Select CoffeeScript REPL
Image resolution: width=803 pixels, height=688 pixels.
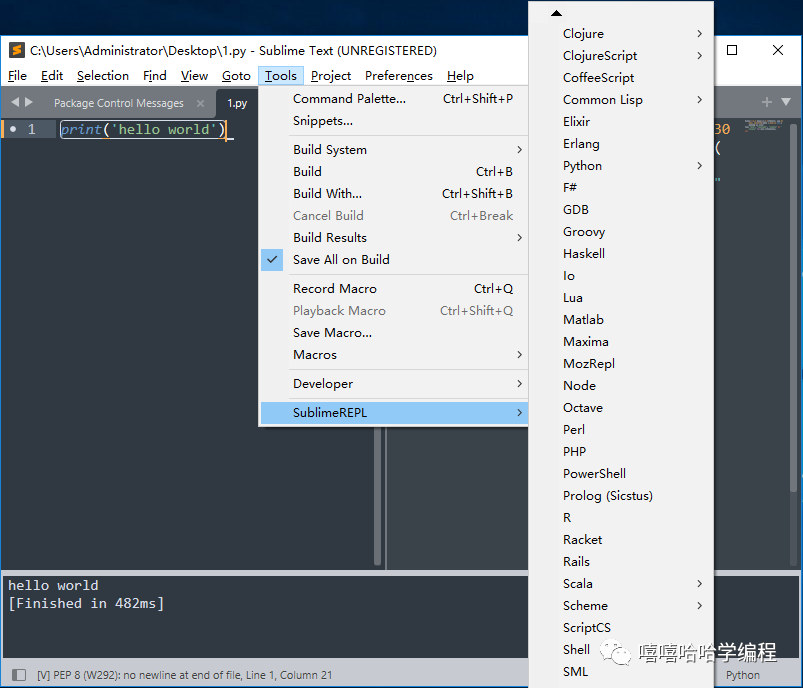621,77
